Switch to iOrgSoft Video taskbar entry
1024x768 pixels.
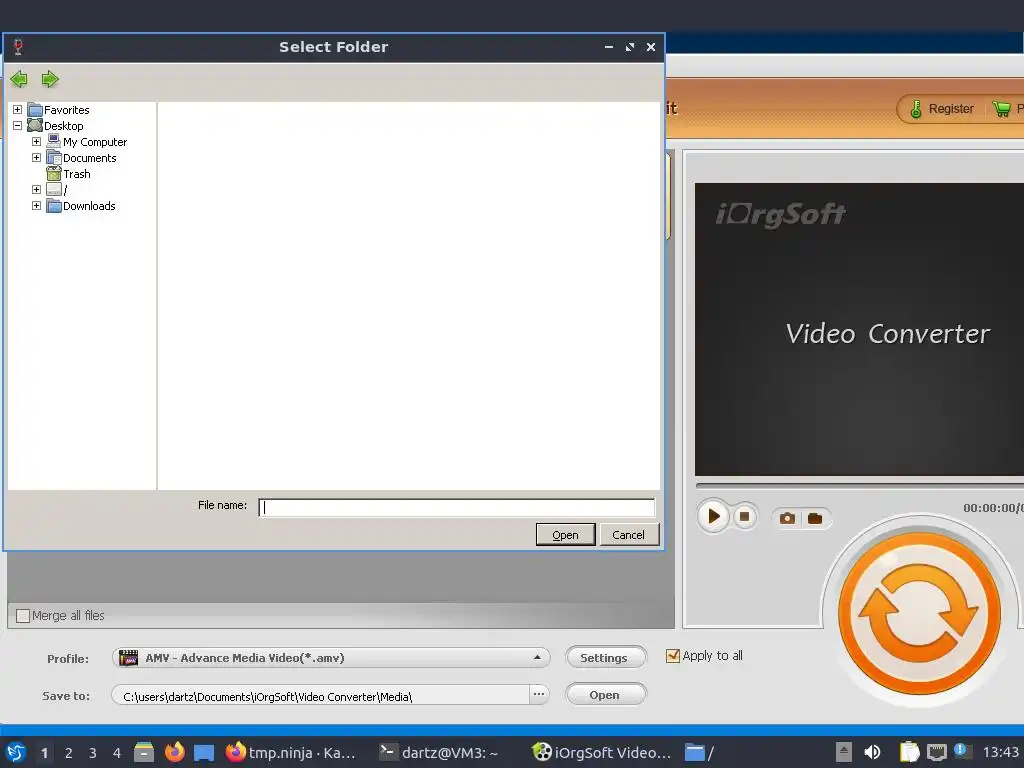coord(601,752)
